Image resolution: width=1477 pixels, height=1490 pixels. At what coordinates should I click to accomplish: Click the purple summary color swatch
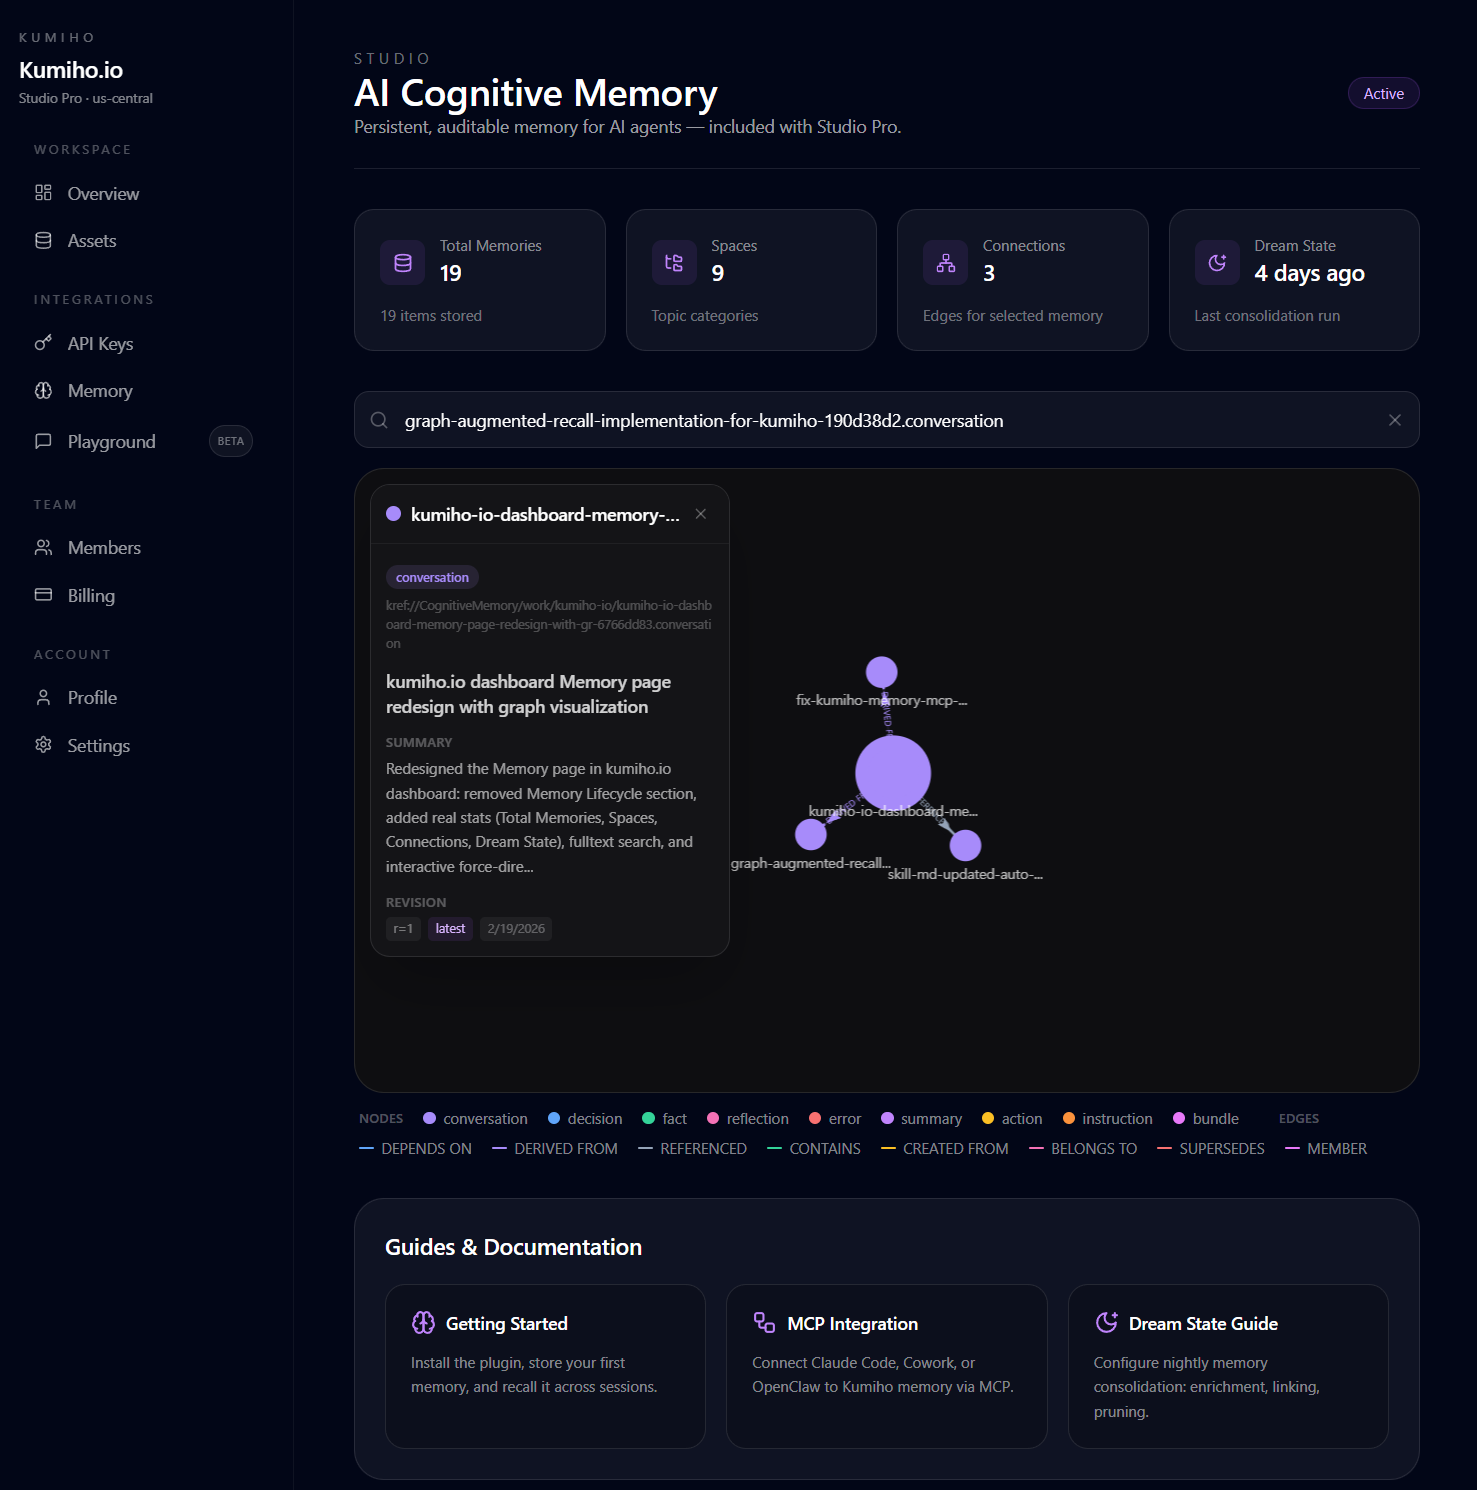pos(887,1118)
